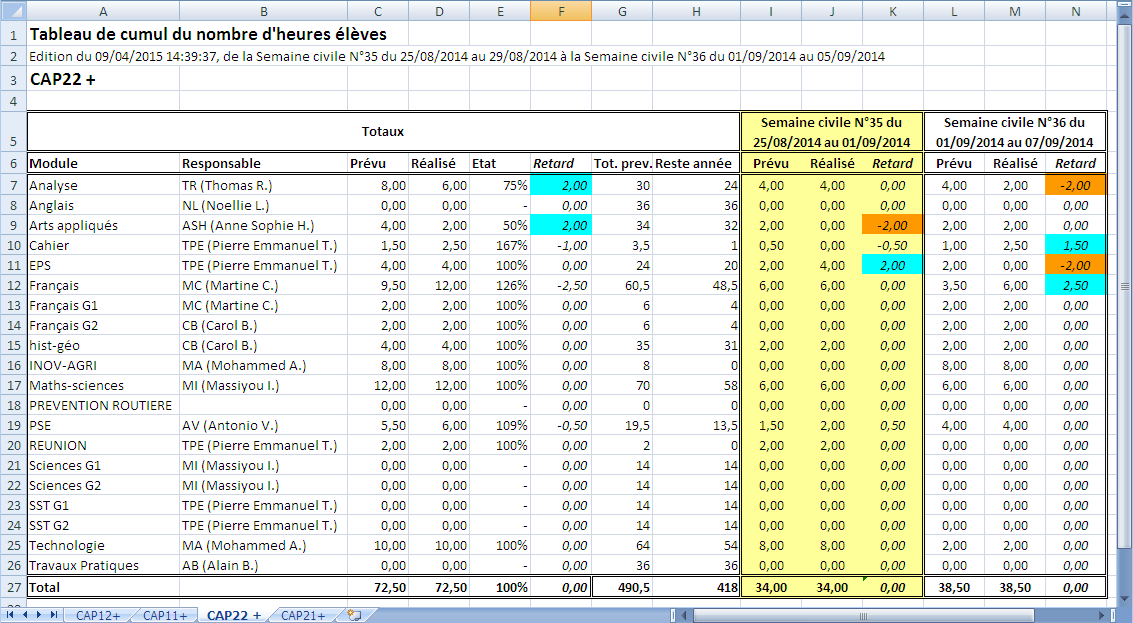Click the "ASH (Anne Sophie H.)" cell

click(264, 225)
